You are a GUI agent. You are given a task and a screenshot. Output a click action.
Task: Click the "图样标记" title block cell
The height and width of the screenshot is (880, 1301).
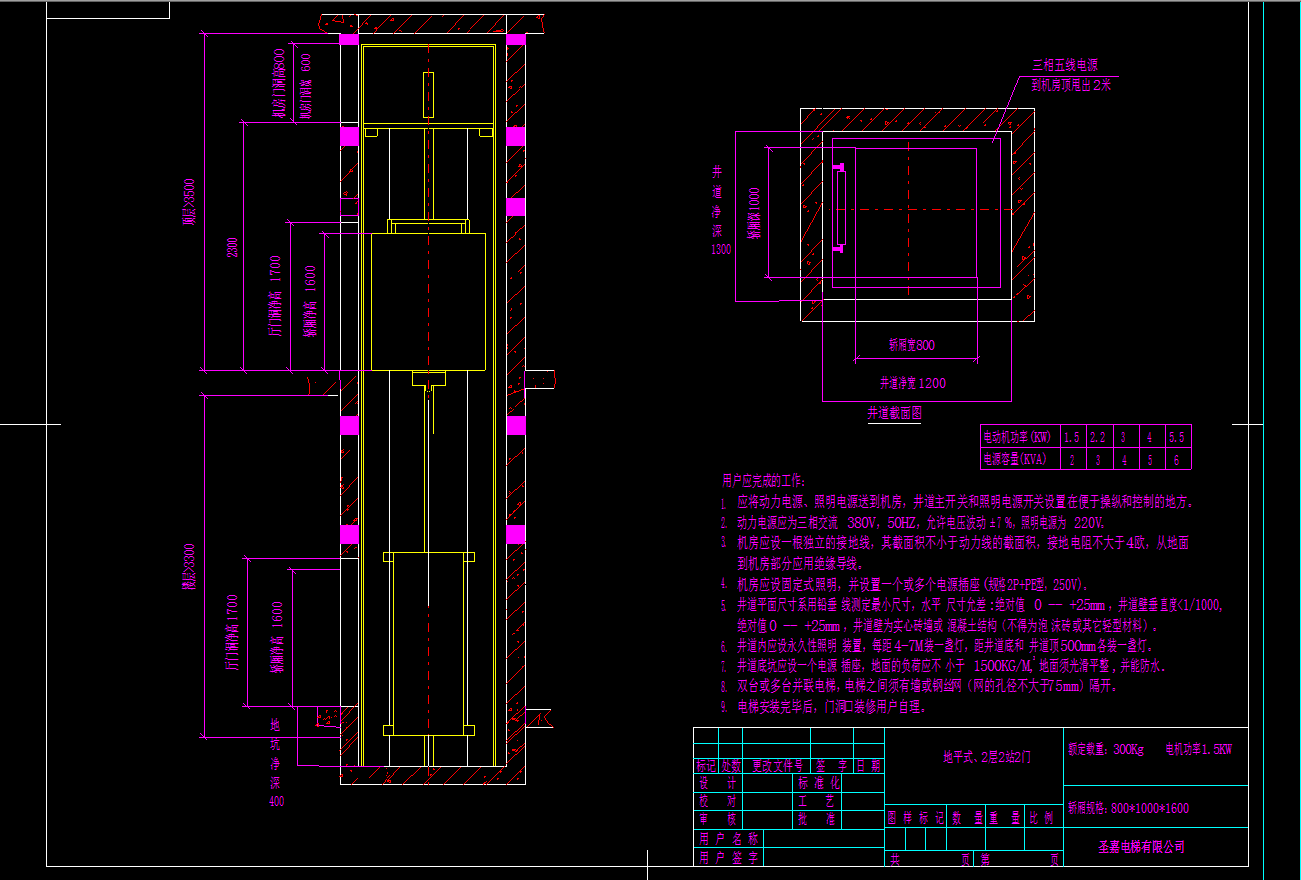(915, 817)
